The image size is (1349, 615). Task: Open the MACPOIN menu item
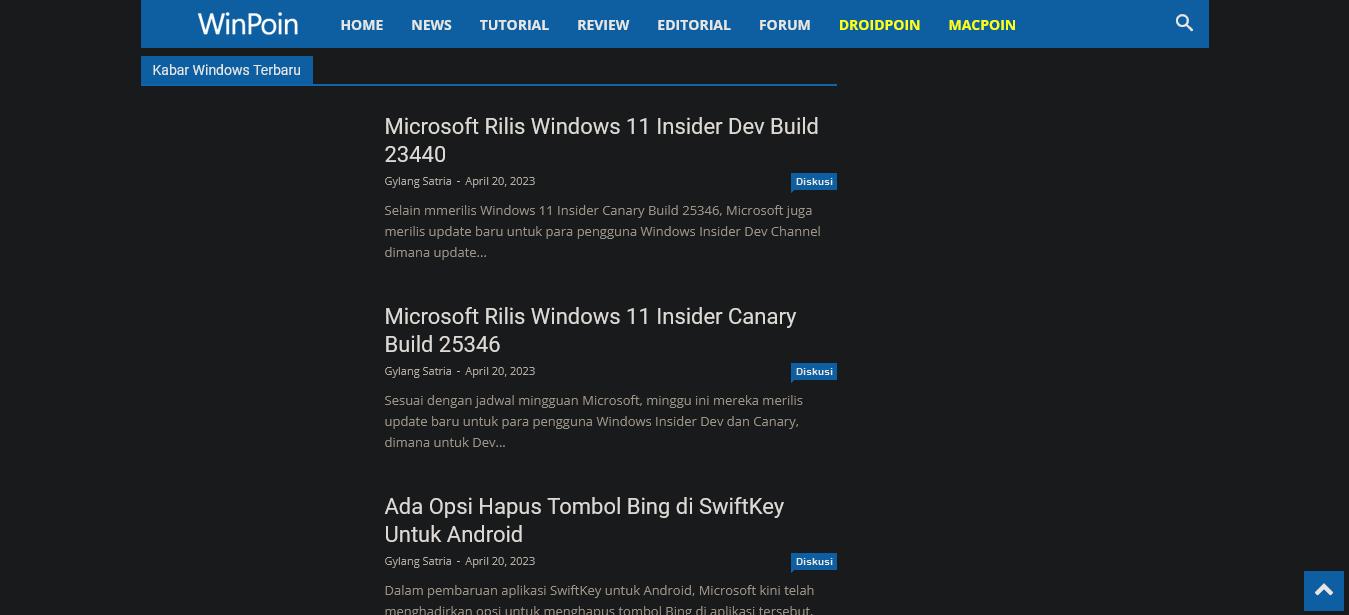tap(981, 24)
